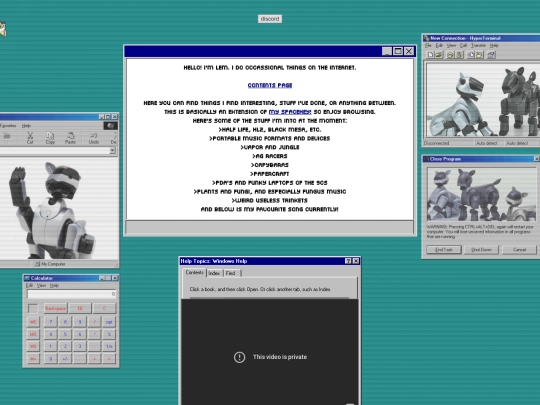Image resolution: width=540 pixels, height=405 pixels.
Task: Click the Call phone icon in HyperTerminal toolbar
Action: (x=450, y=54)
